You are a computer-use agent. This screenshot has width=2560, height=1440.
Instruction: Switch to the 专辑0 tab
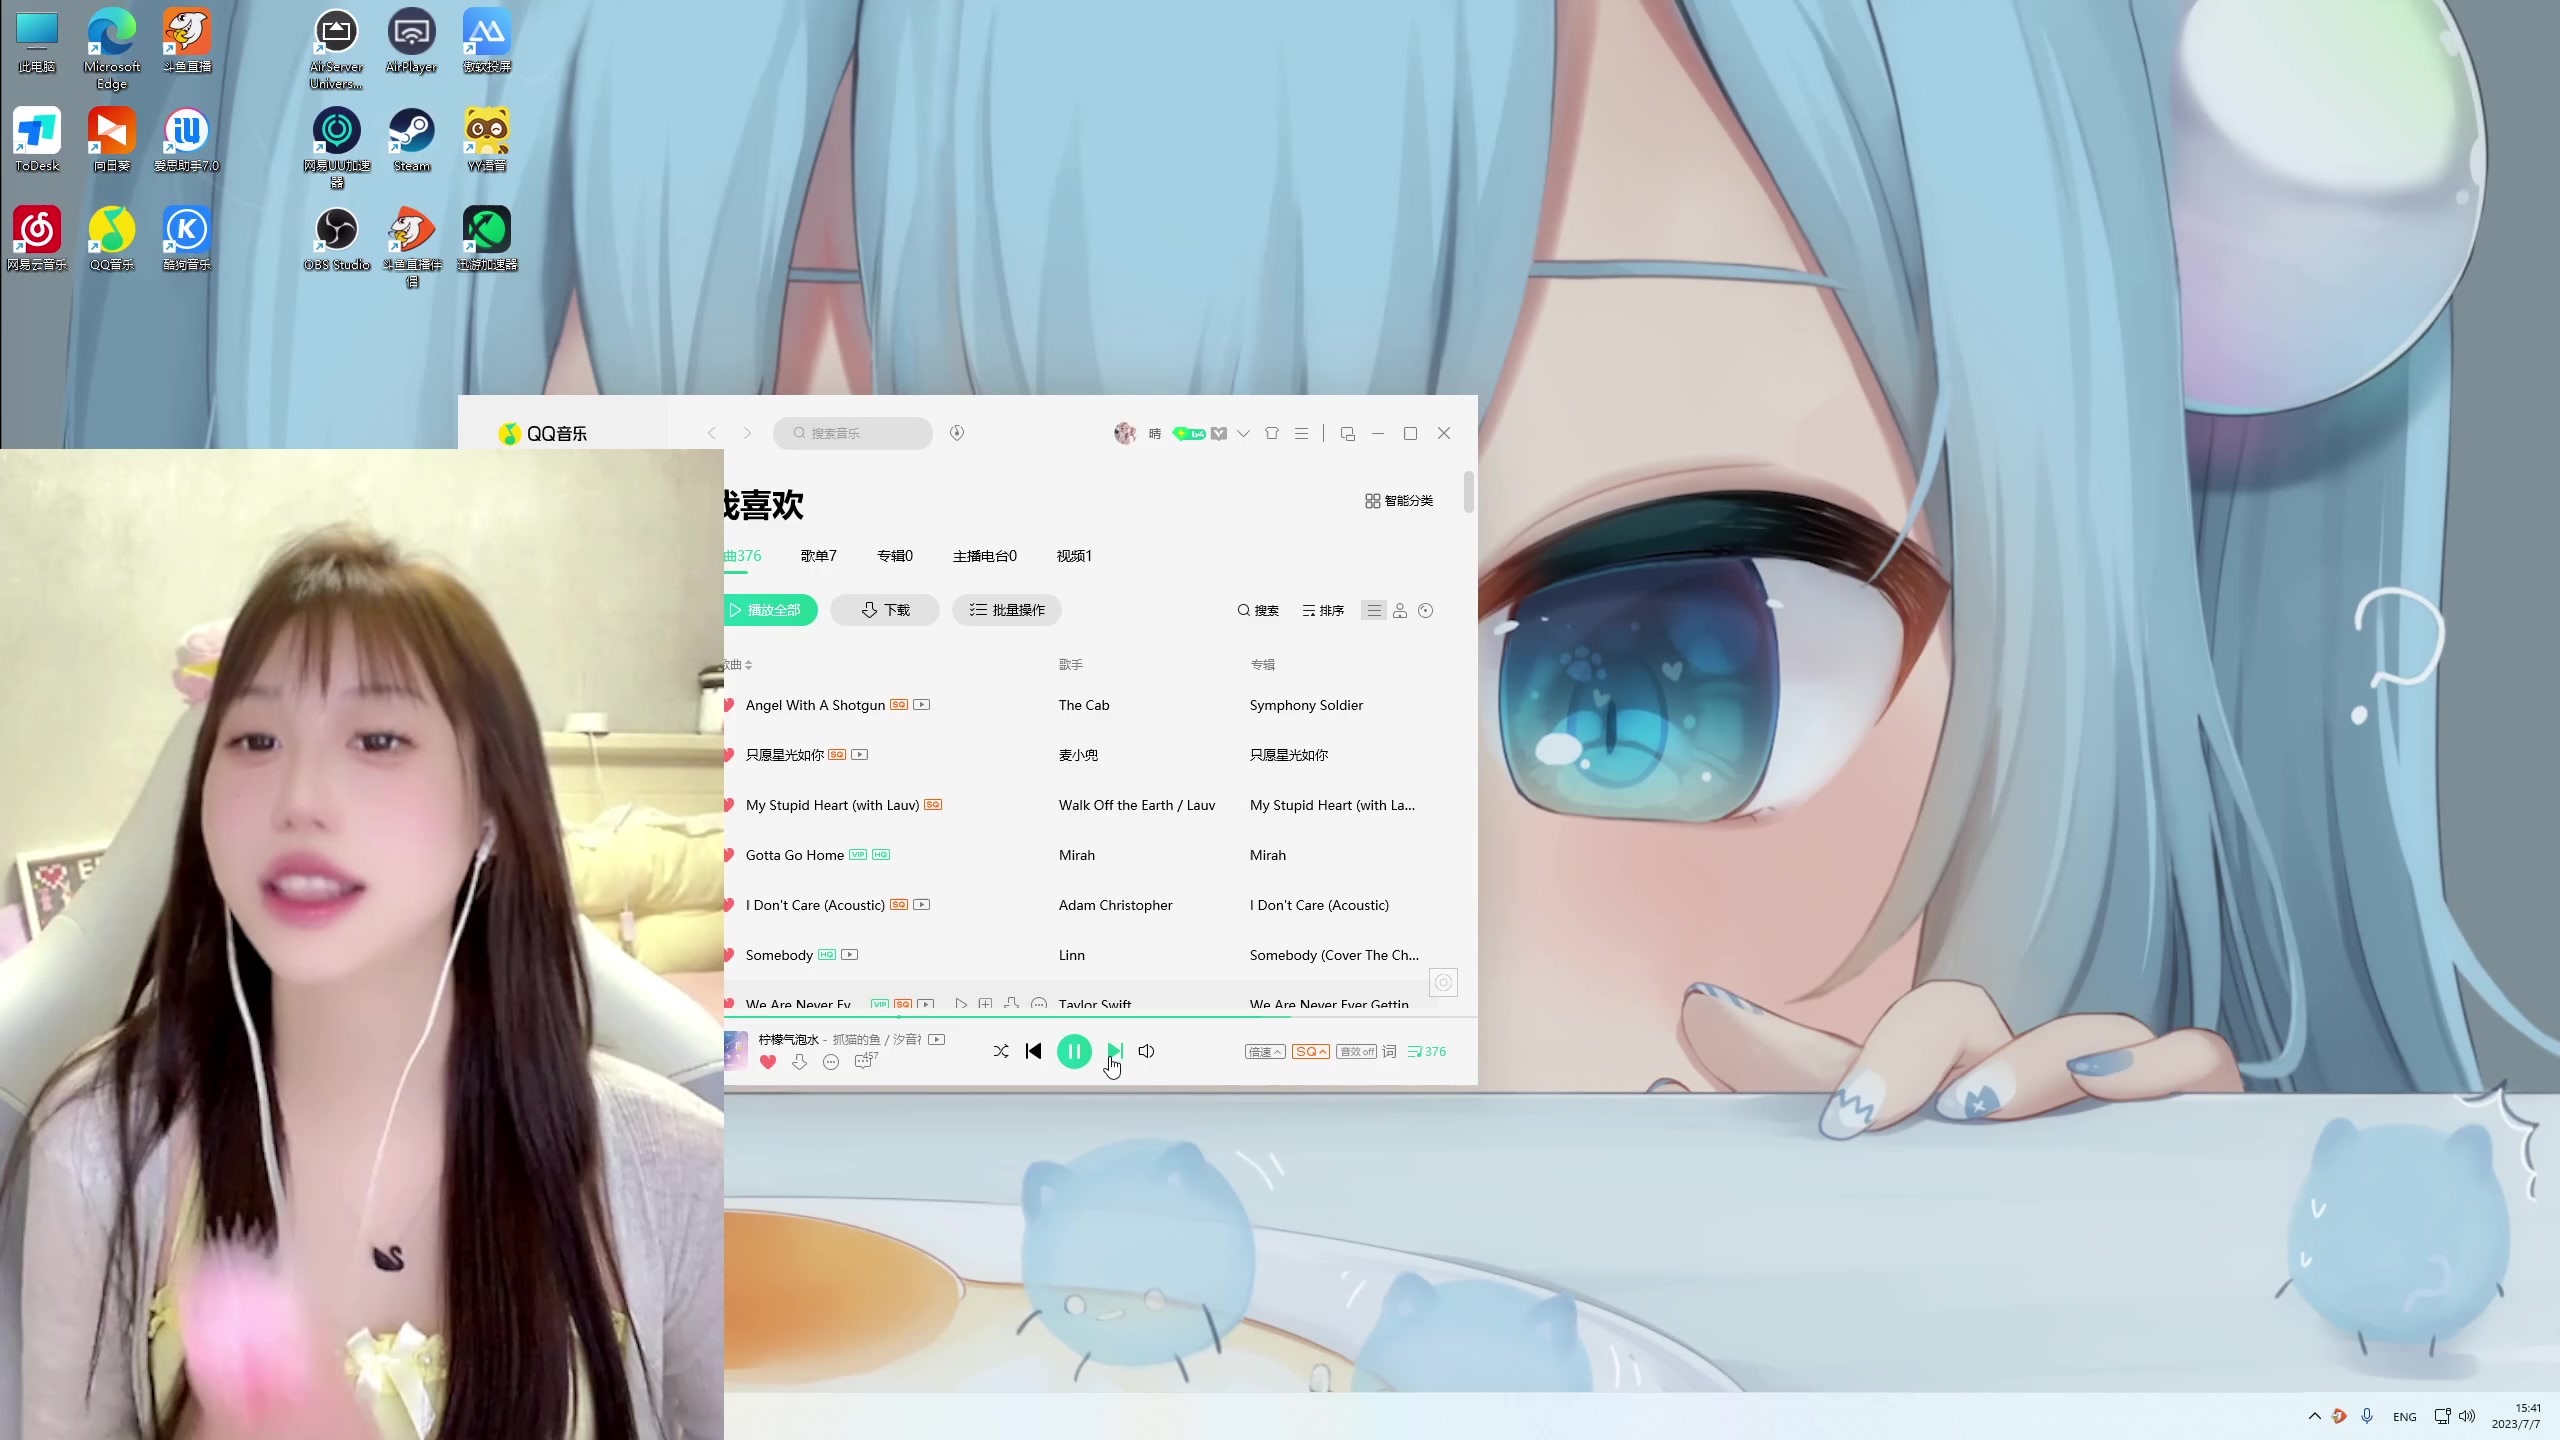click(x=894, y=556)
